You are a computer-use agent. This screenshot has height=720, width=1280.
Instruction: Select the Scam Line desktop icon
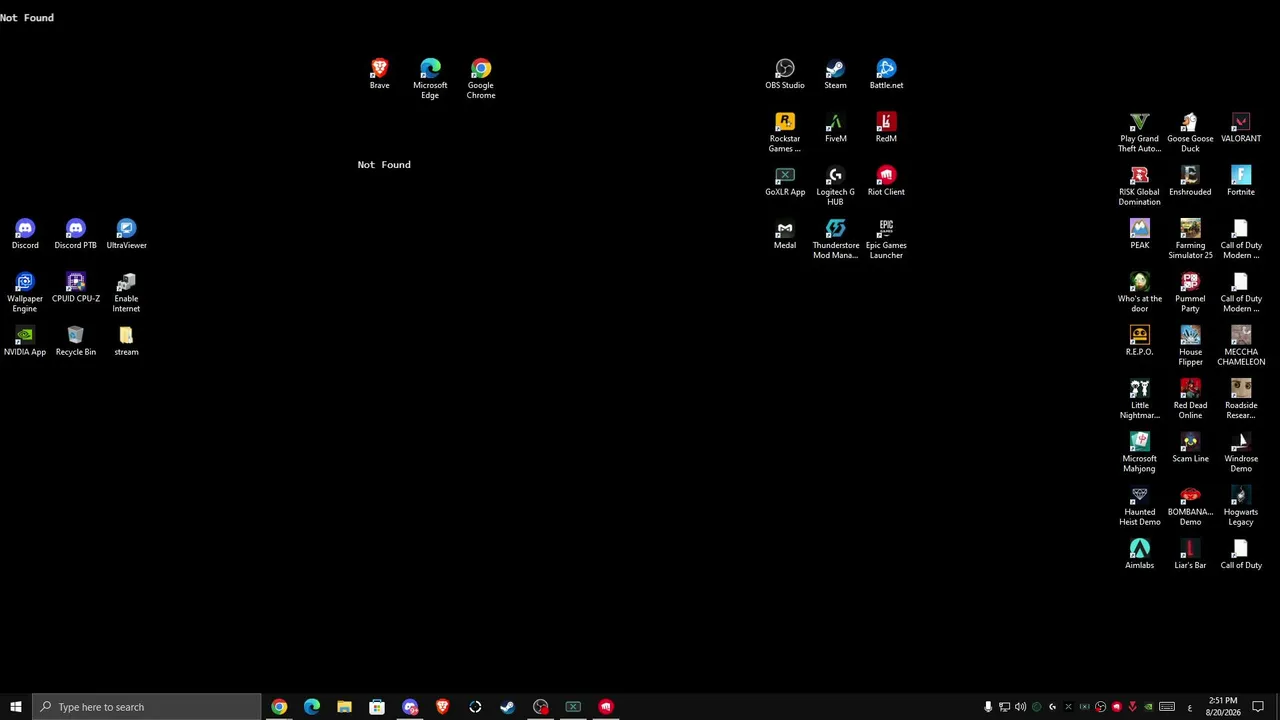[1190, 447]
